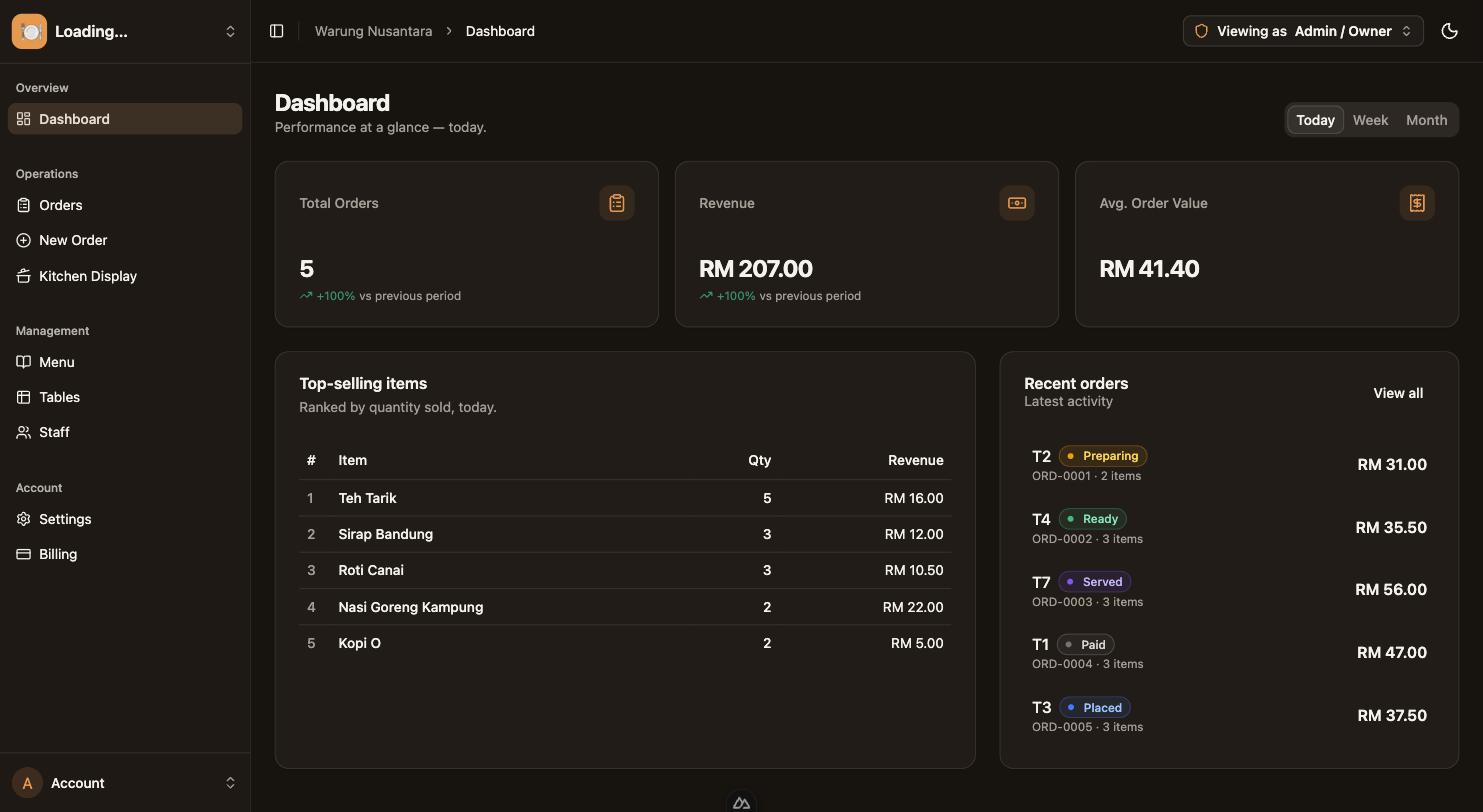Click the Kitchen Display pot icon
The height and width of the screenshot is (812, 1483).
point(24,276)
